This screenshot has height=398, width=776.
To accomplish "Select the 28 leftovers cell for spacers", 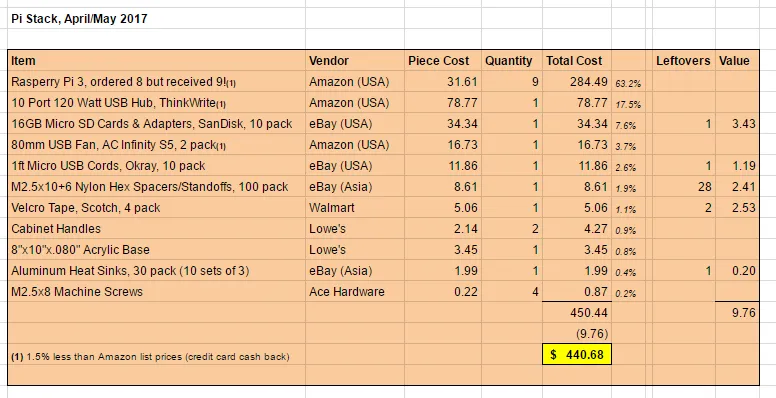I will (684, 187).
